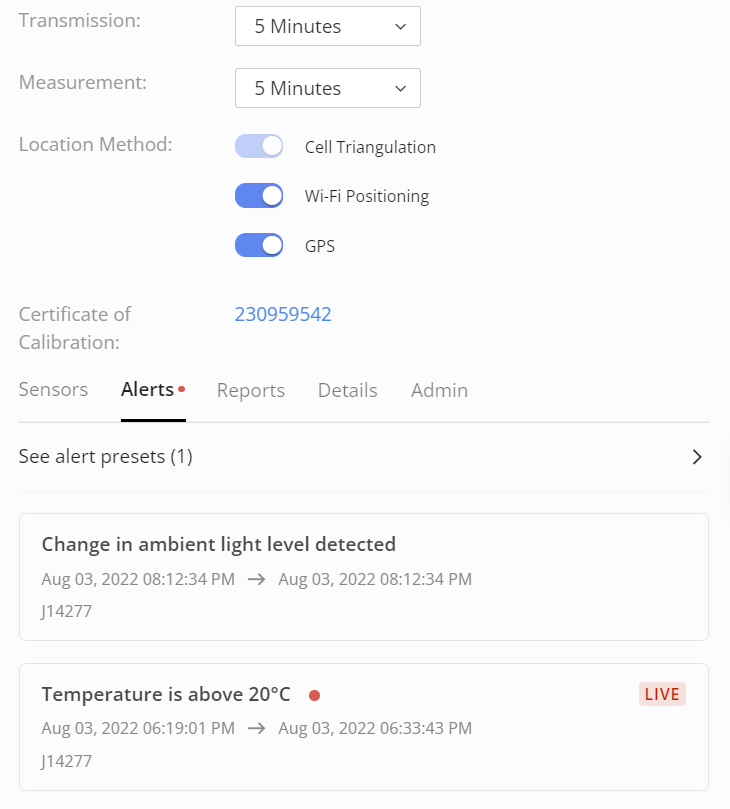730x809 pixels.
Task: Go to the Admin tab
Action: [x=440, y=391]
